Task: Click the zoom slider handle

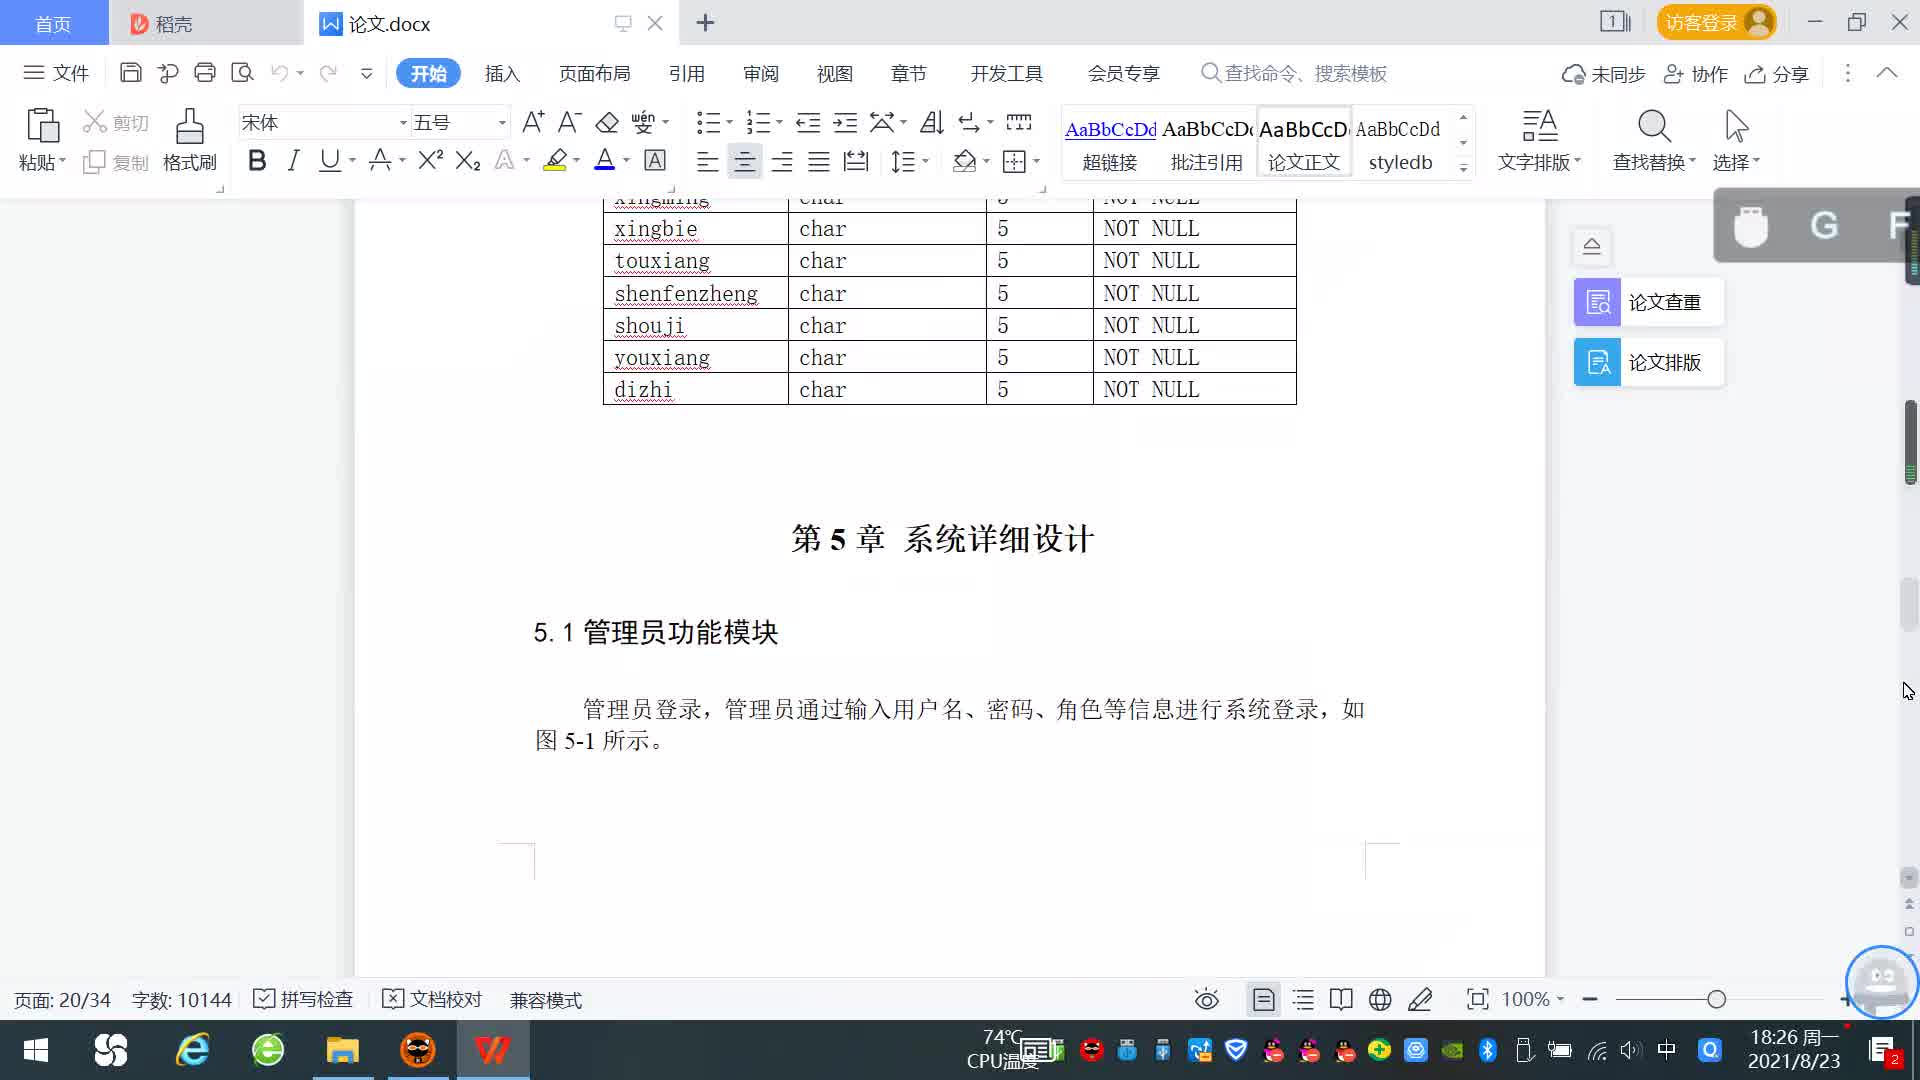Action: (x=1716, y=999)
